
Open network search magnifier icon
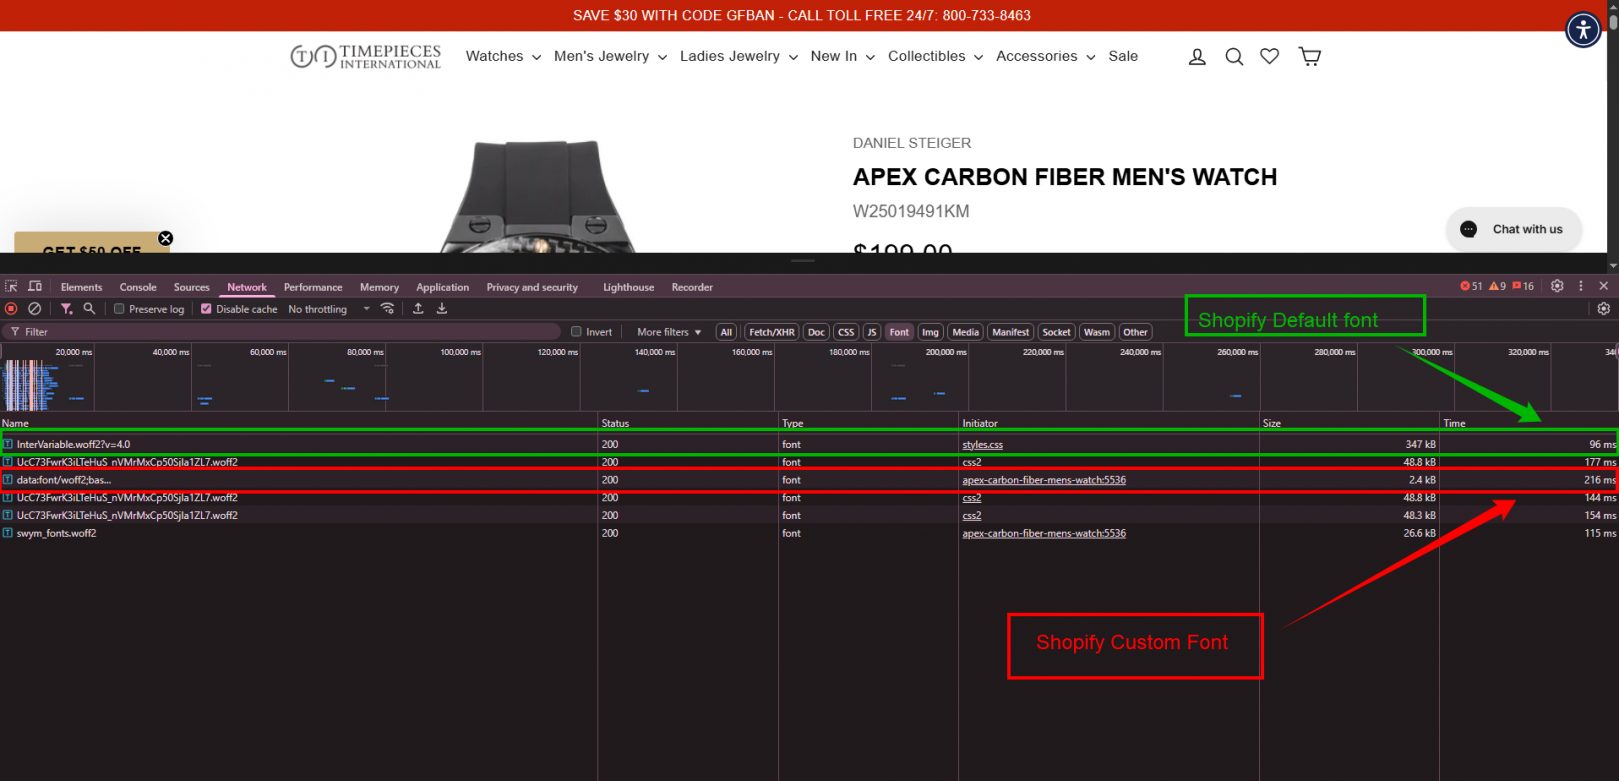point(89,309)
